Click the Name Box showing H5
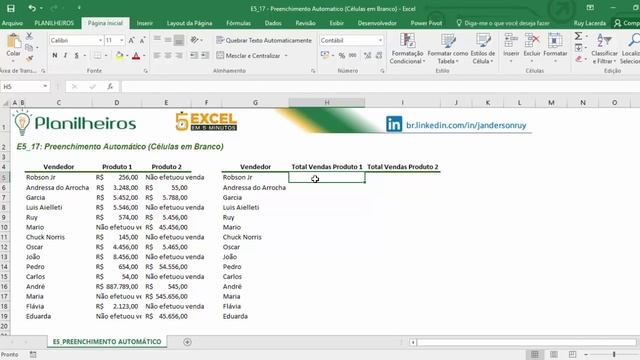 tap(25, 87)
